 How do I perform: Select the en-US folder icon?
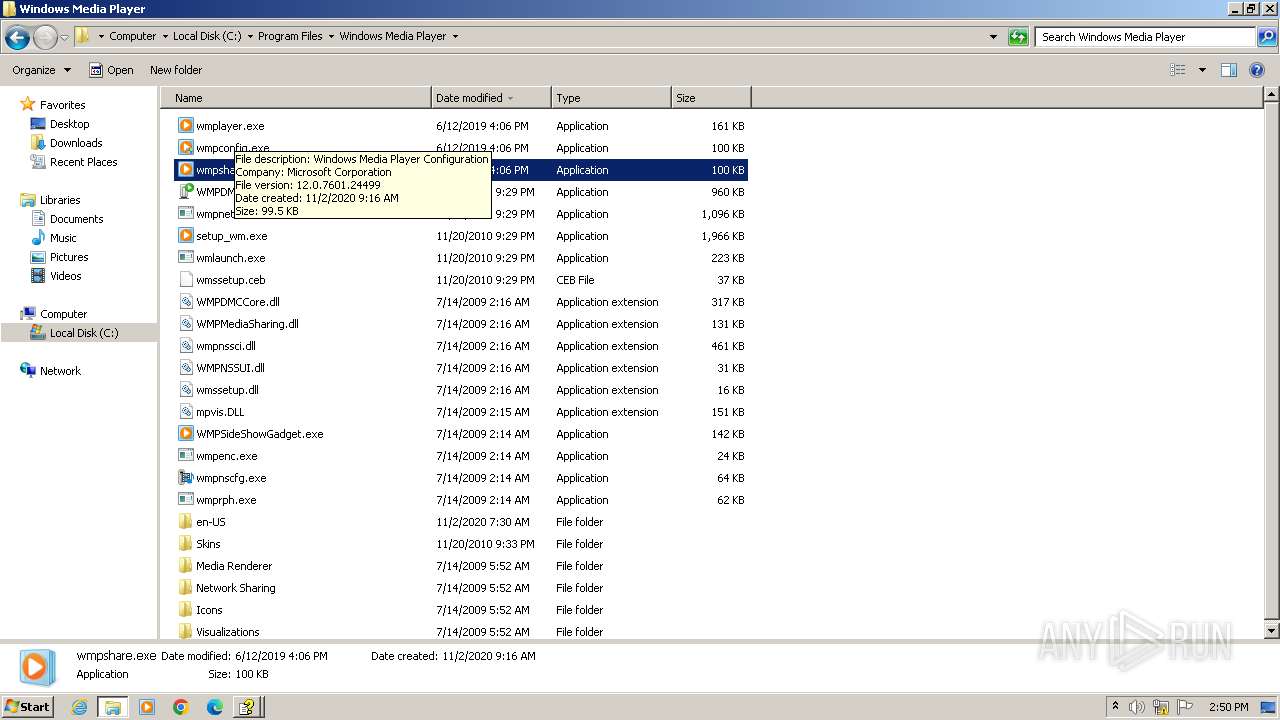tap(185, 522)
